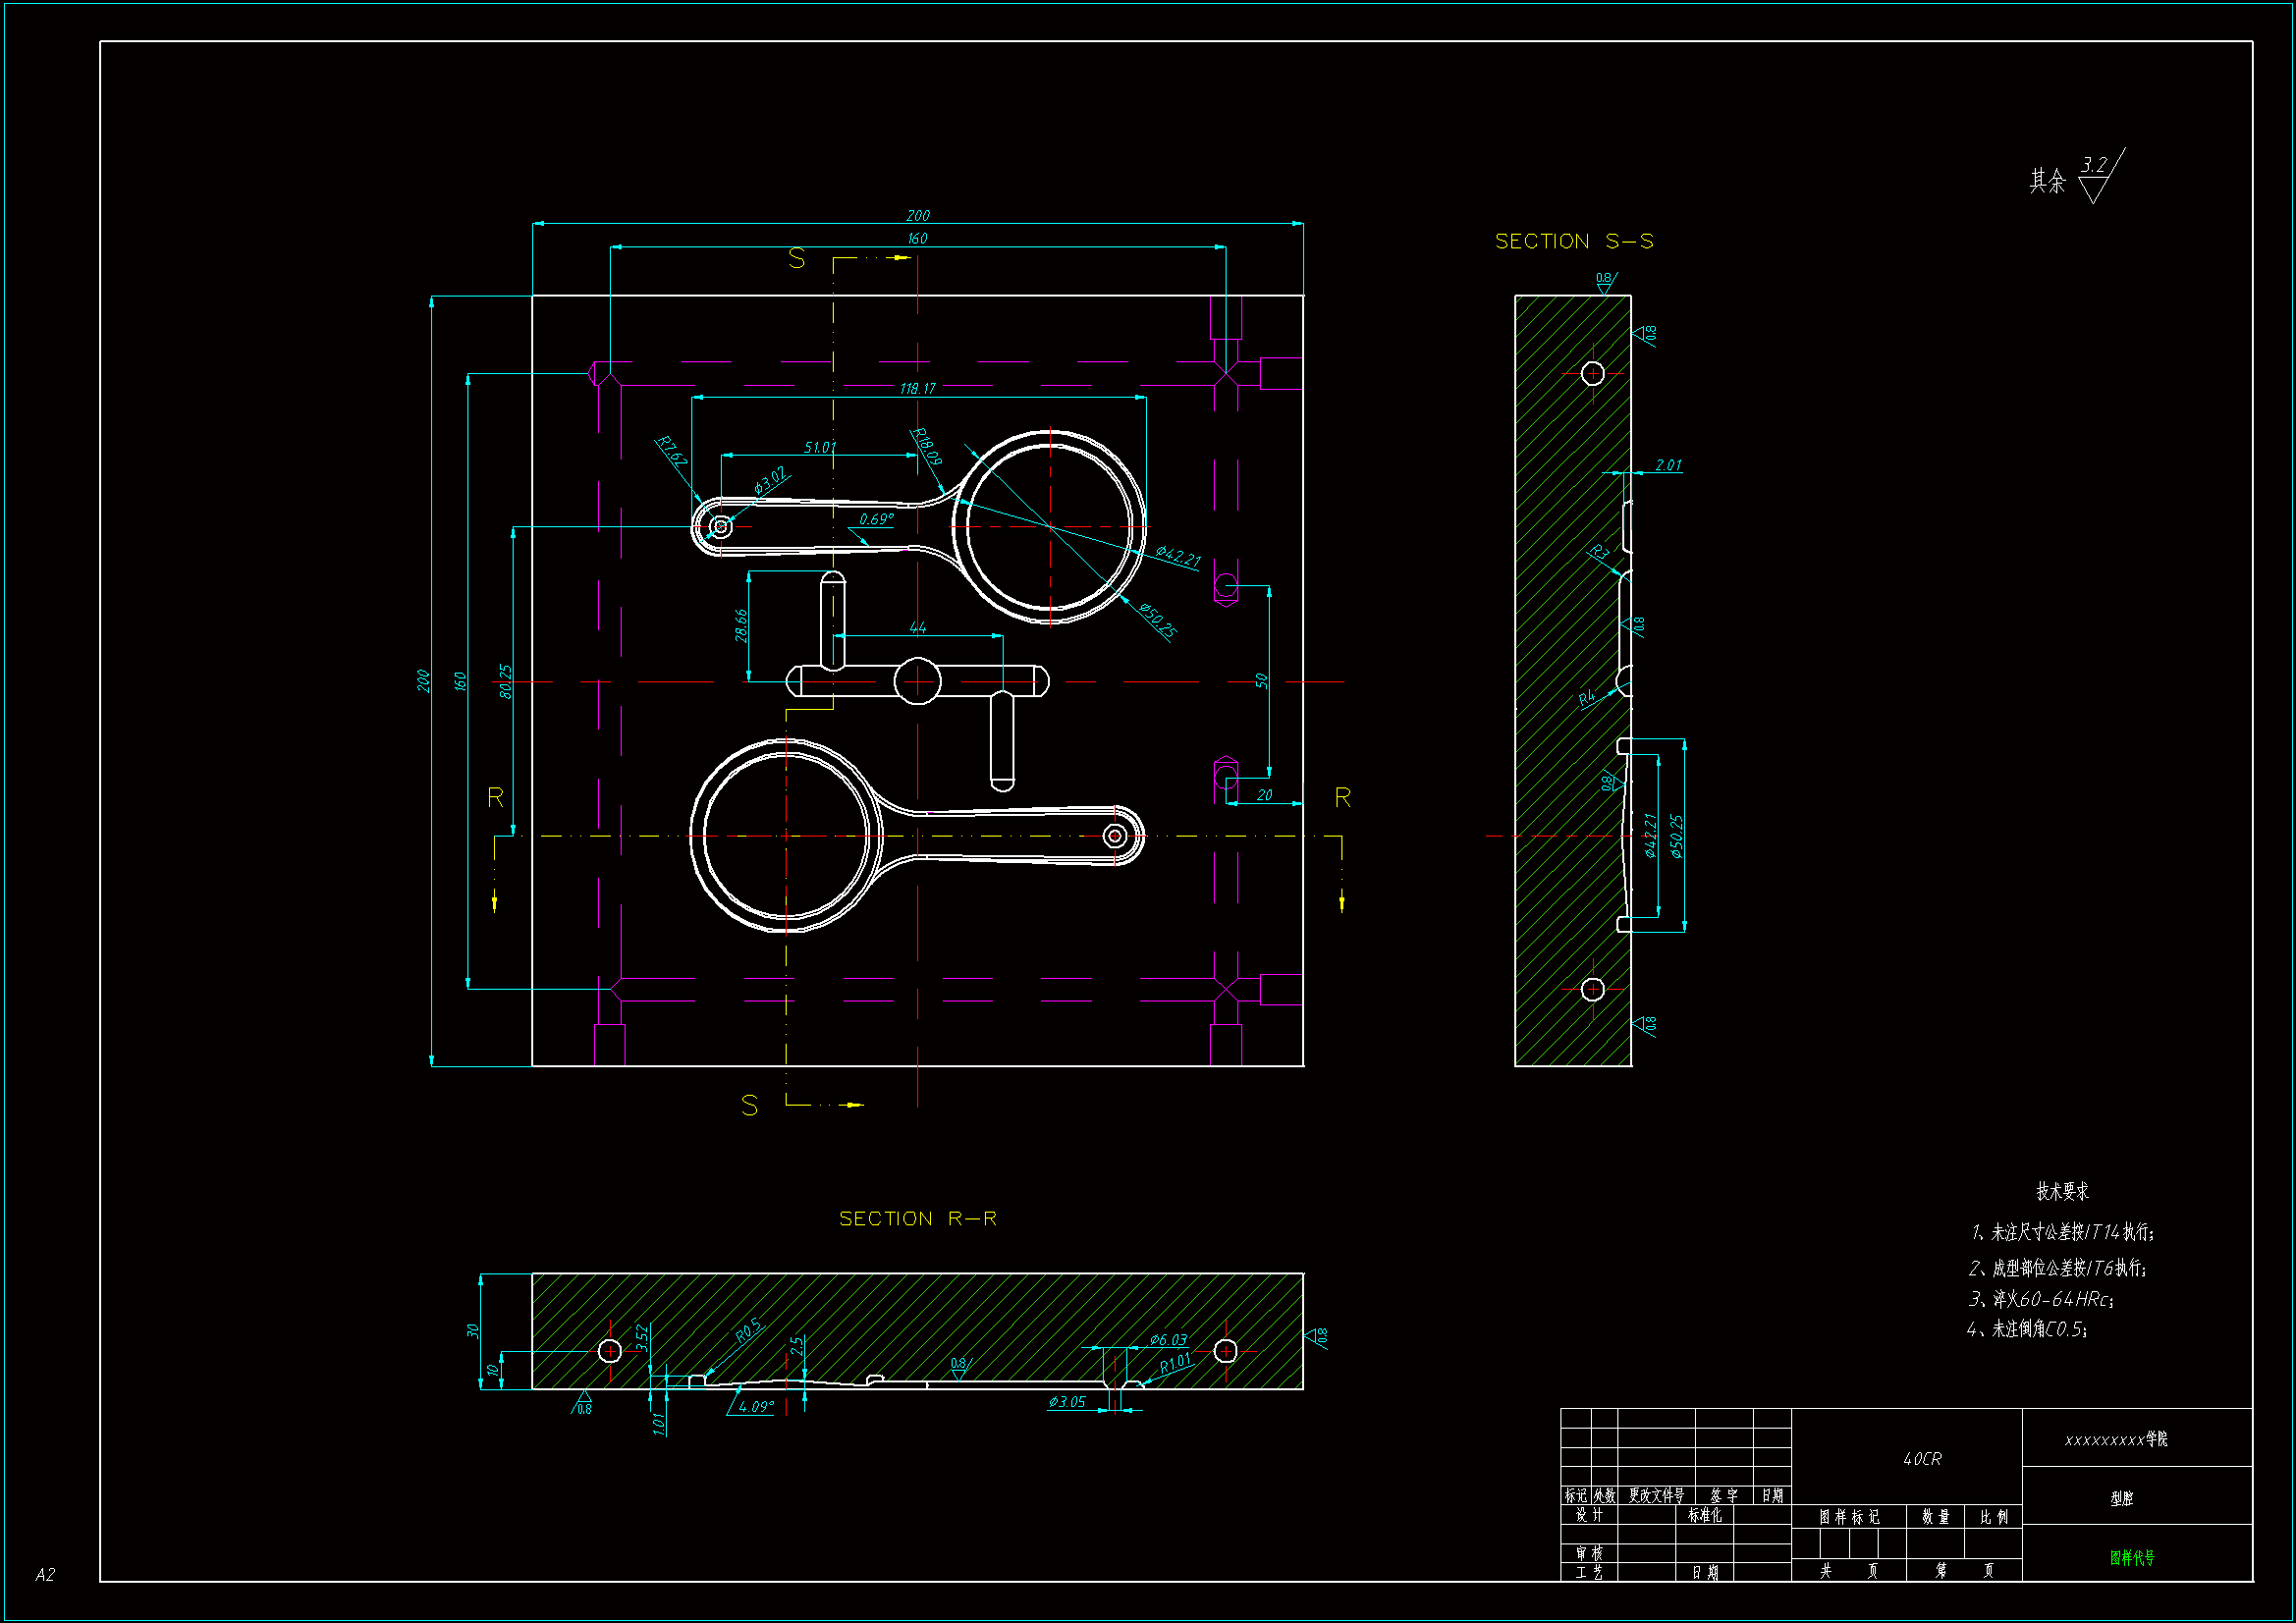This screenshot has width=2296, height=1623.
Task: Click the 40CR material text in title block
Action: coord(1922,1459)
